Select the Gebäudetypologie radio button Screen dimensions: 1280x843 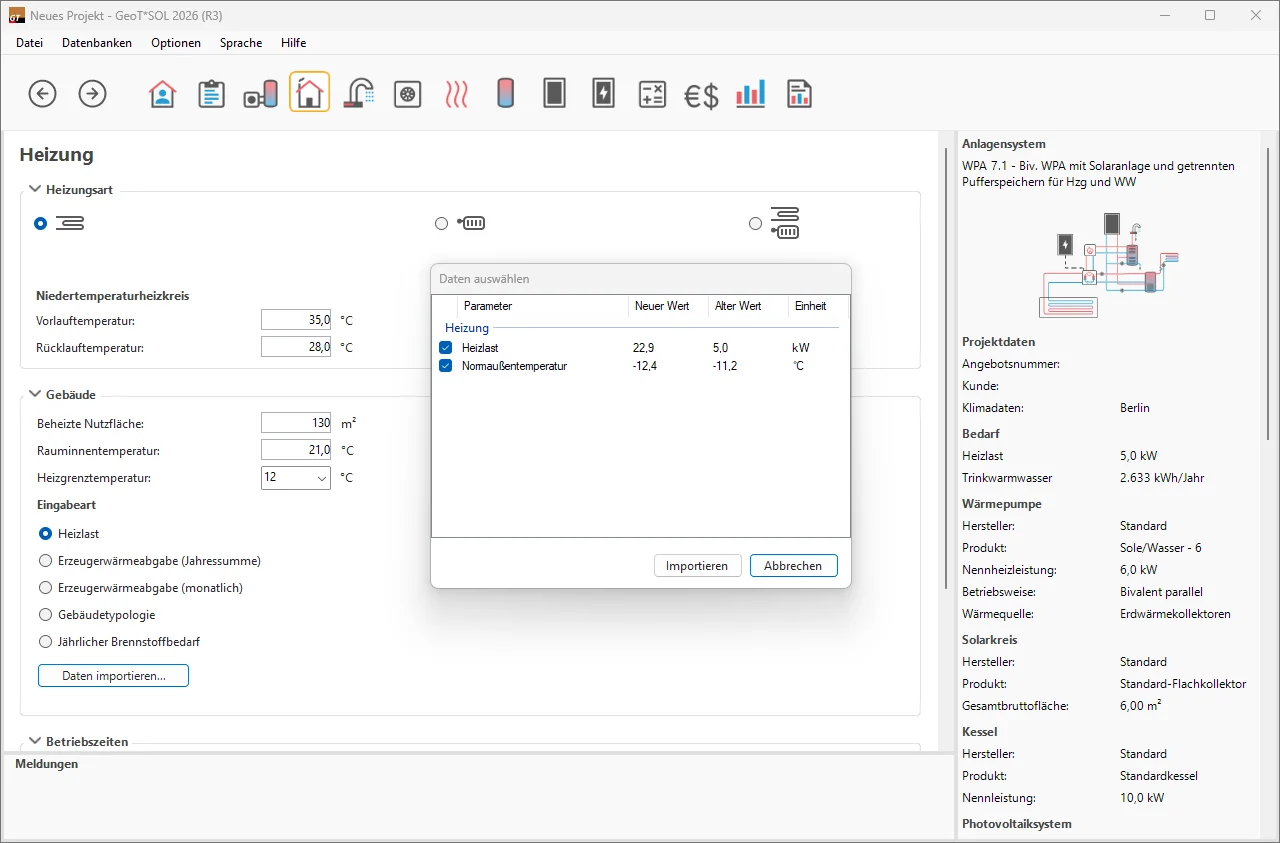tap(45, 615)
